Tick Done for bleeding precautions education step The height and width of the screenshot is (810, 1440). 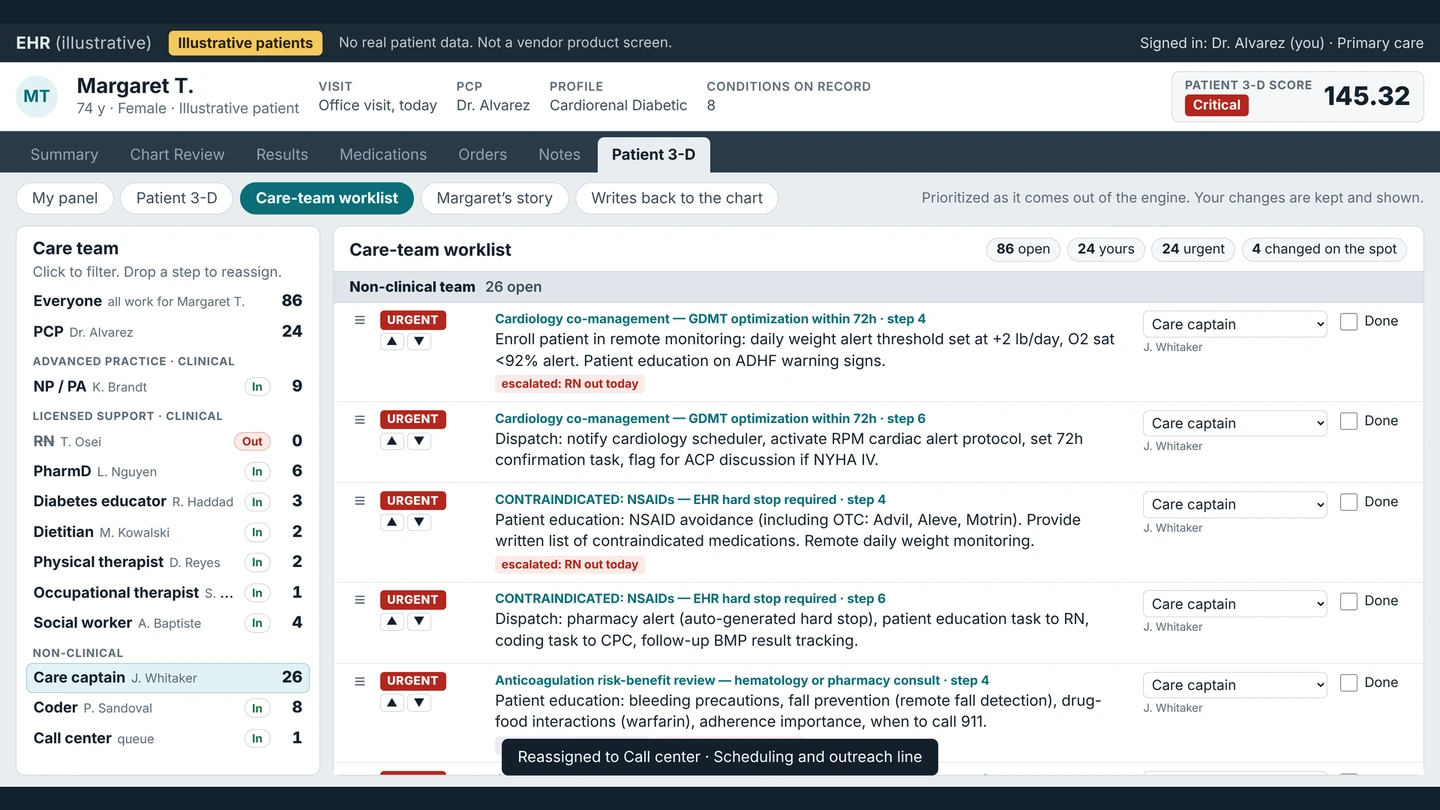tap(1349, 683)
